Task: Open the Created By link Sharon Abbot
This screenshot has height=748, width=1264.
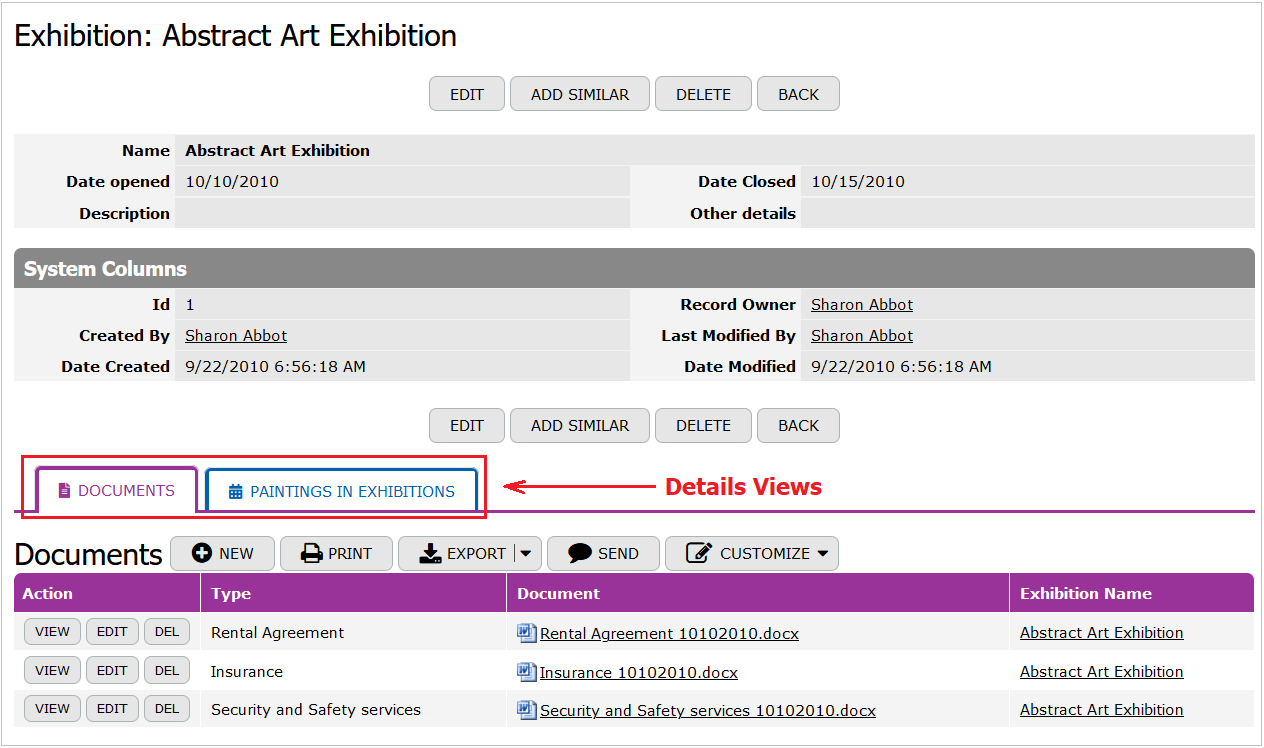Action: point(236,336)
